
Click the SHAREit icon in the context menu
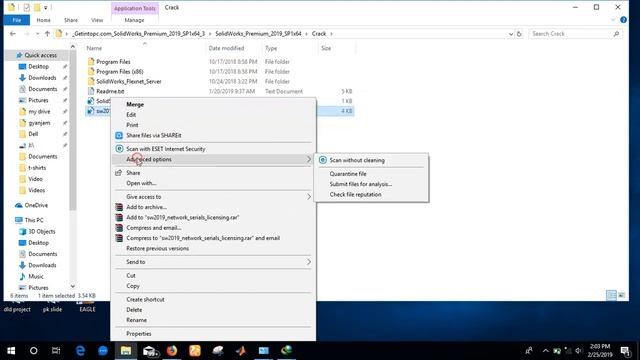pyautogui.click(x=119, y=135)
